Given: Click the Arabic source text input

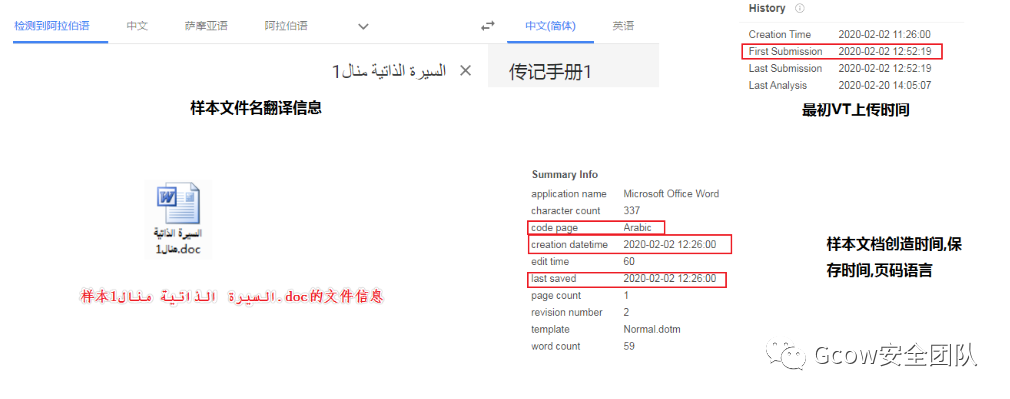Looking at the screenshot, I should pos(388,71).
